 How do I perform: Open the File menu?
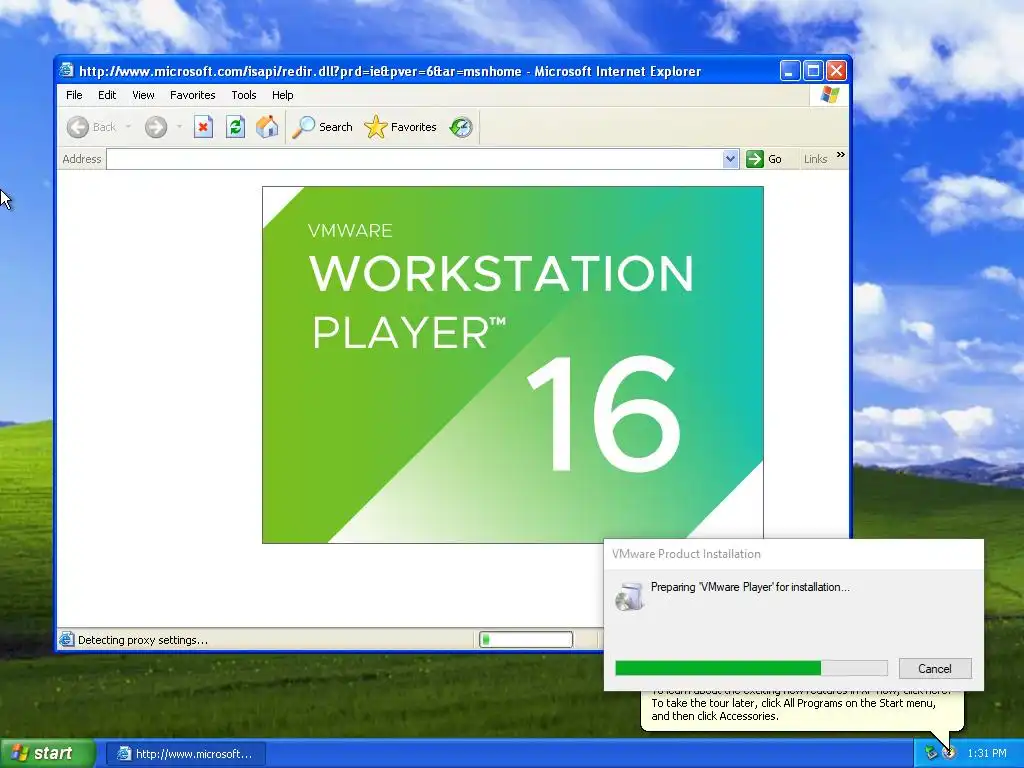[74, 95]
